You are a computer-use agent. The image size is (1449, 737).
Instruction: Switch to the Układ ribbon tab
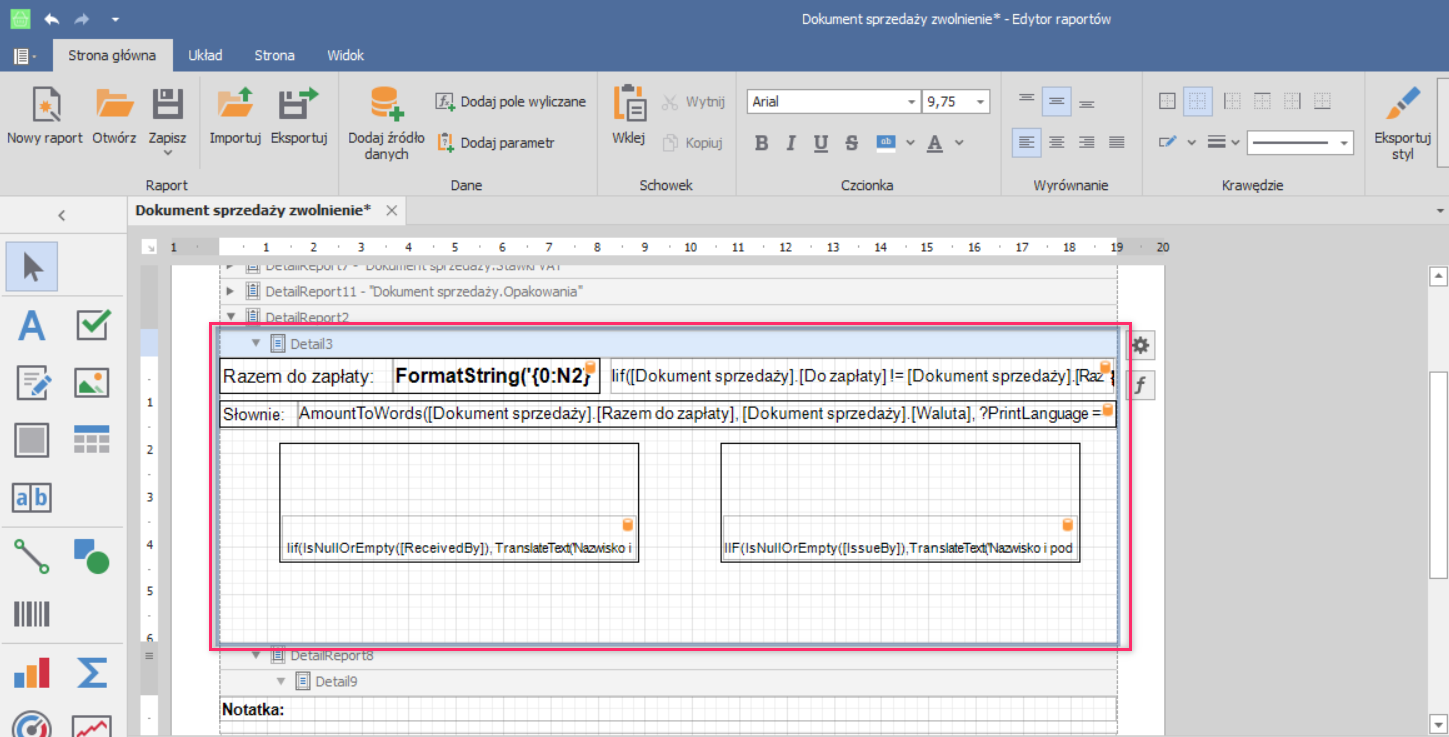coord(205,56)
